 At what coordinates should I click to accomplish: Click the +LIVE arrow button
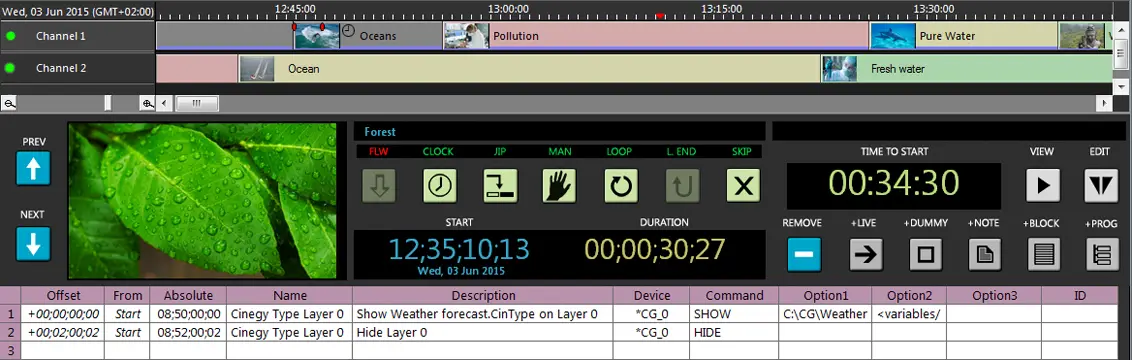pos(866,254)
